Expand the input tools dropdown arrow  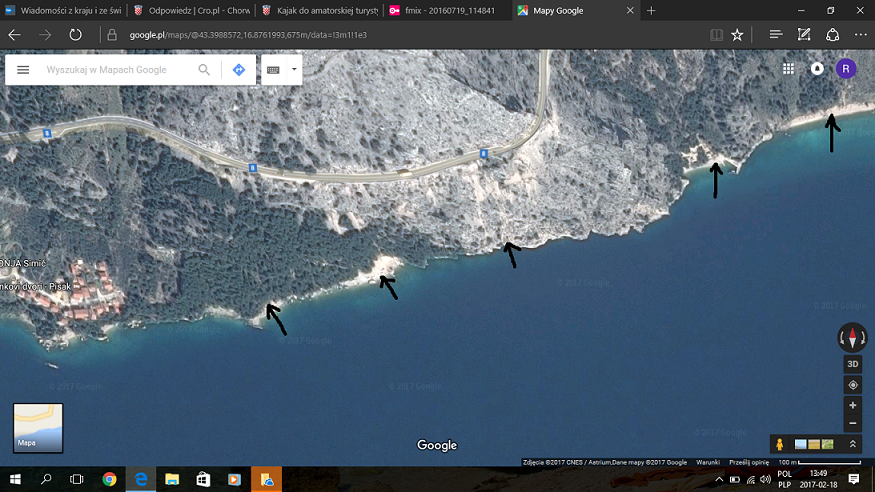[293, 70]
